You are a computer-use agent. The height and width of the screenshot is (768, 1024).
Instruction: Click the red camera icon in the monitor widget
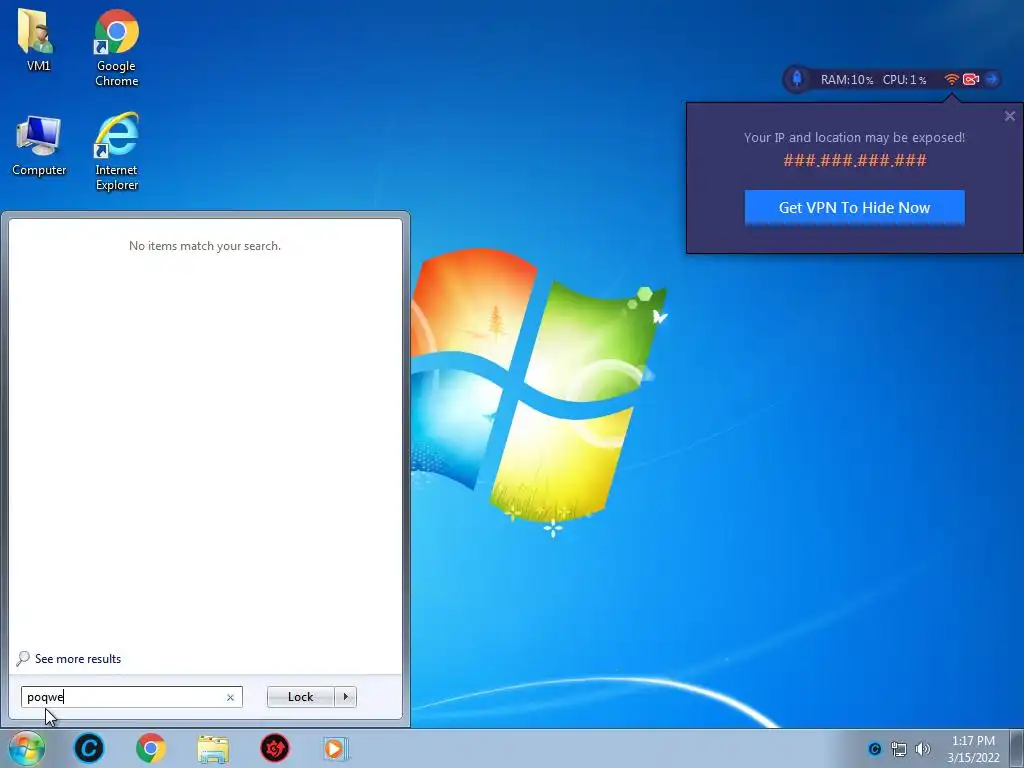(971, 79)
